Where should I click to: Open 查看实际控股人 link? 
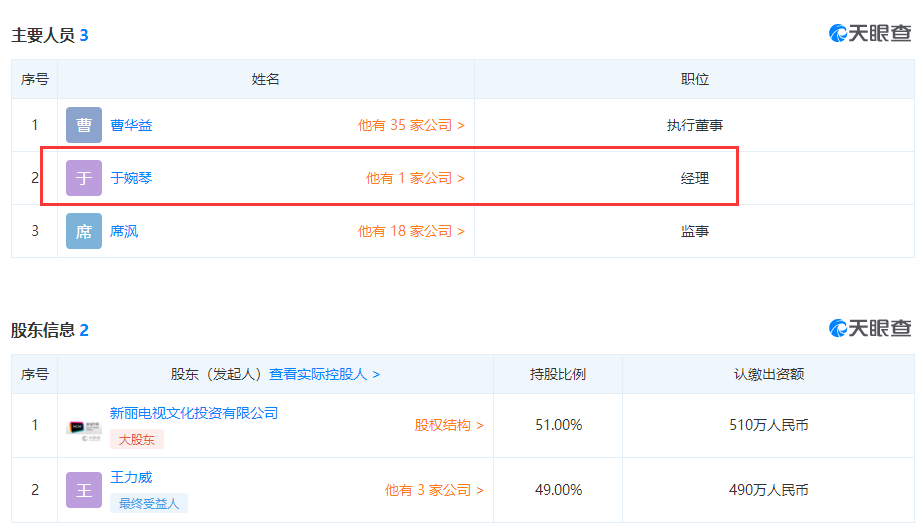[324, 374]
